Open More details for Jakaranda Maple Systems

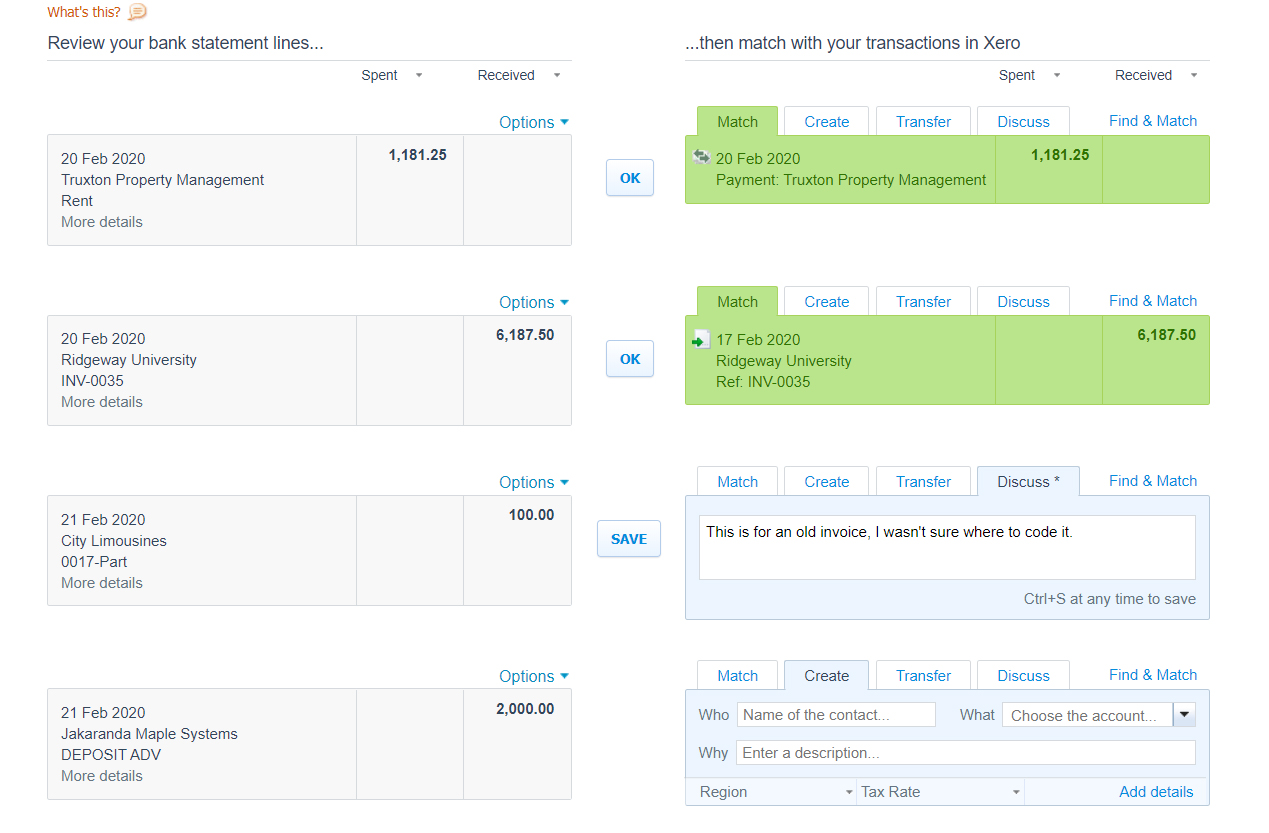102,776
